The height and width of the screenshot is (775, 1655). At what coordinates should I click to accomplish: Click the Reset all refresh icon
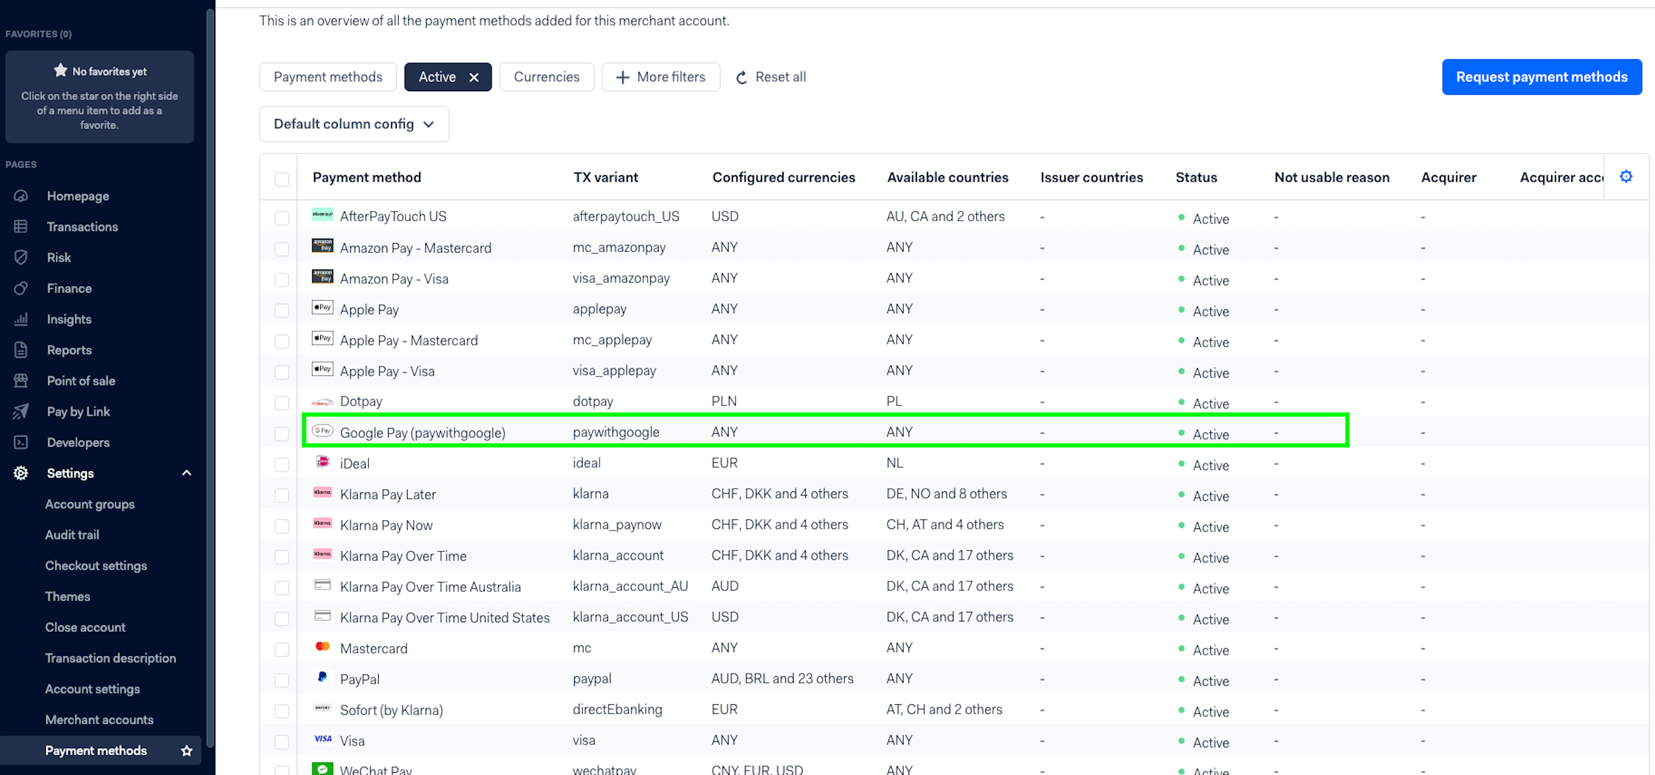pos(742,78)
